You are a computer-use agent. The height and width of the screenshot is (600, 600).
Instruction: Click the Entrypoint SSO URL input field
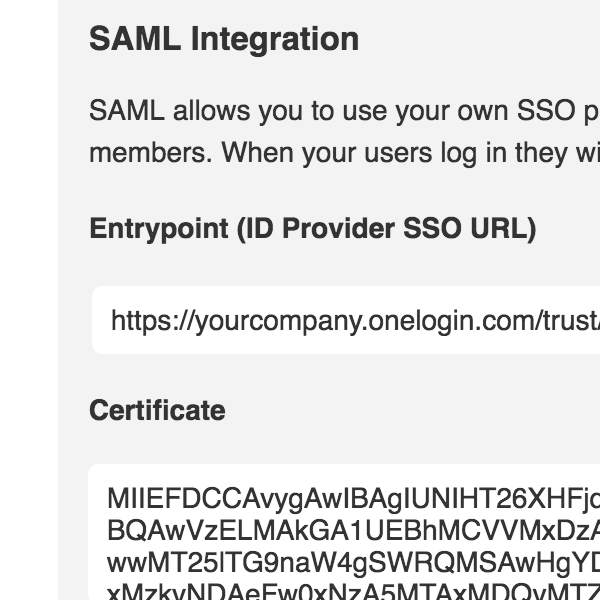[345, 320]
